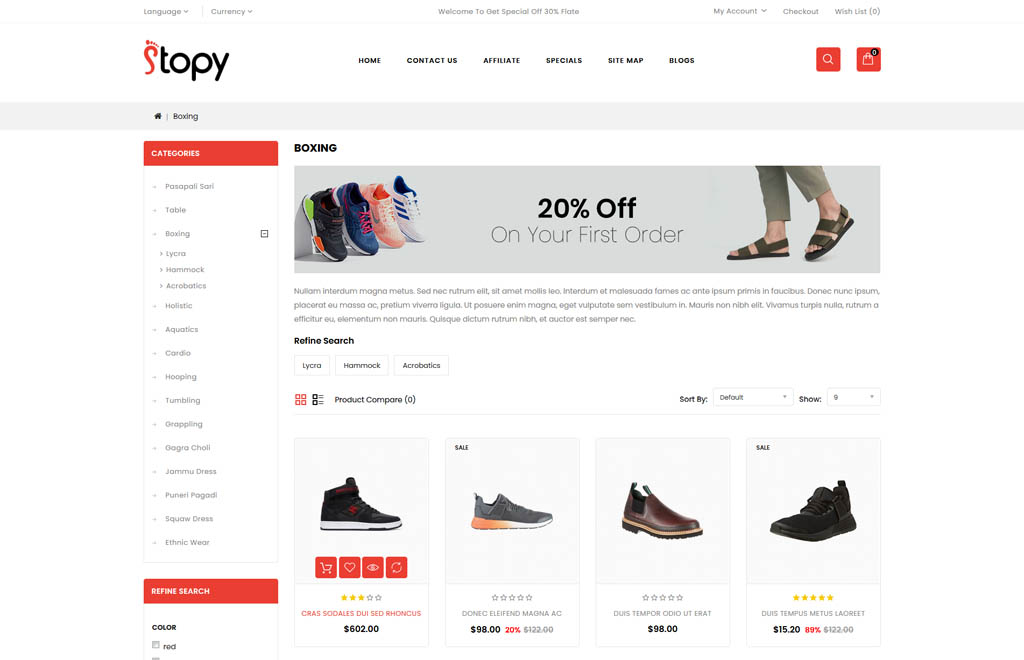This screenshot has width=1024, height=660.
Task: Go to the Specials menu item
Action: pos(564,60)
